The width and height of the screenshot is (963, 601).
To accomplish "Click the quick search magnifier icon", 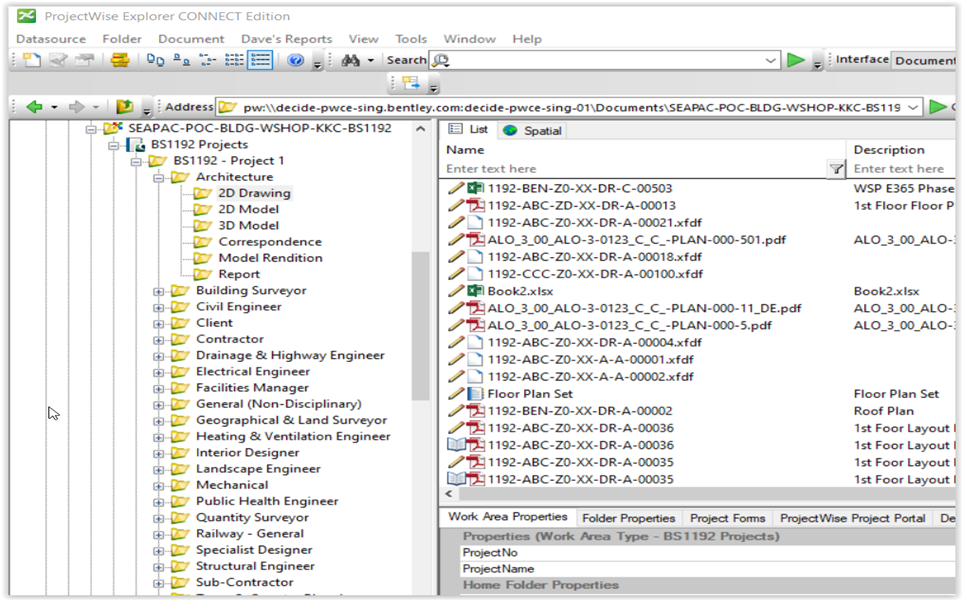I will point(440,60).
